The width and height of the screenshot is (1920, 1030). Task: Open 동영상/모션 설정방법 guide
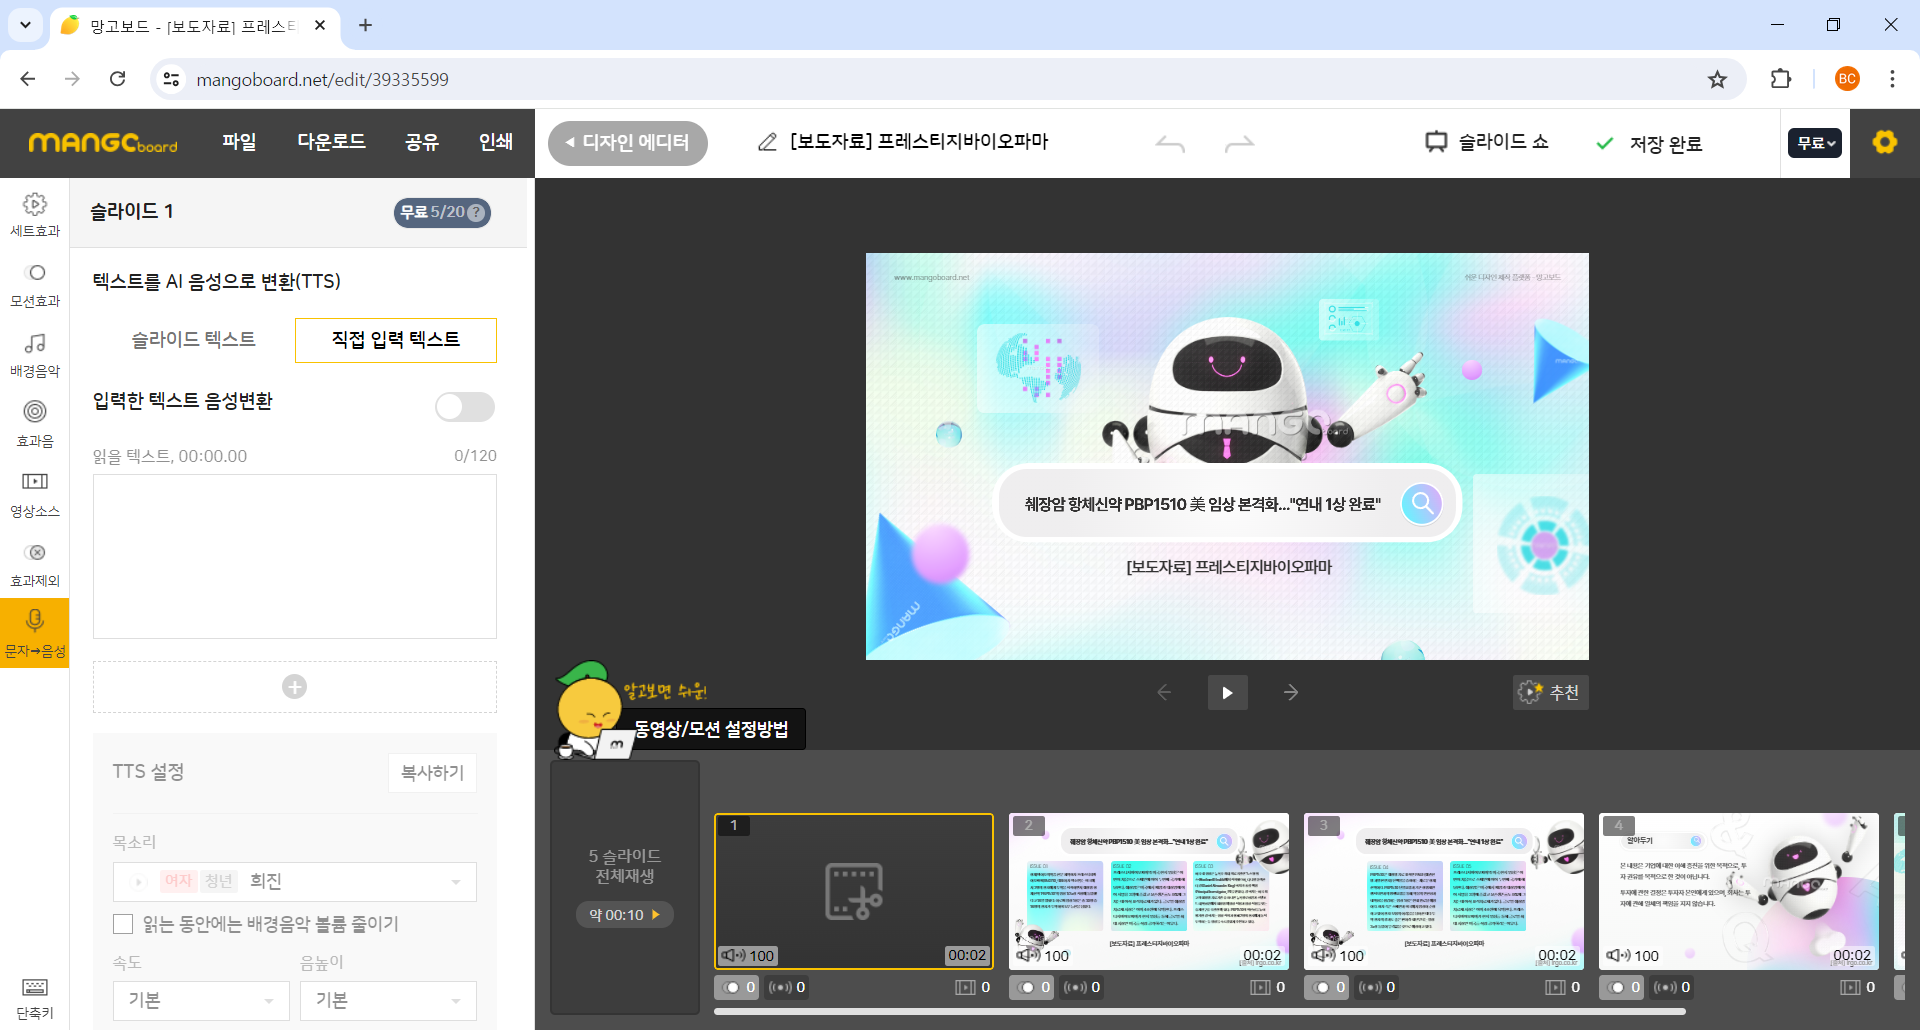tap(711, 728)
